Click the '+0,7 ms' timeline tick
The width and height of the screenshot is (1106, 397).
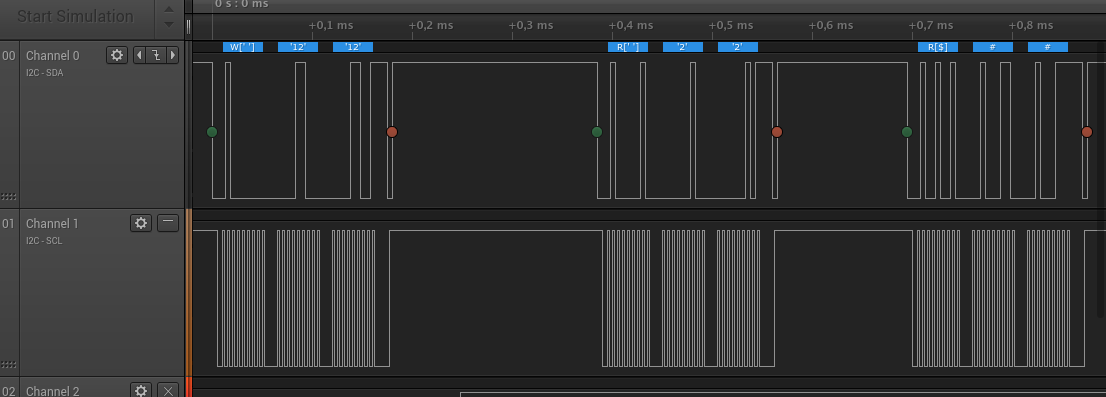931,25
